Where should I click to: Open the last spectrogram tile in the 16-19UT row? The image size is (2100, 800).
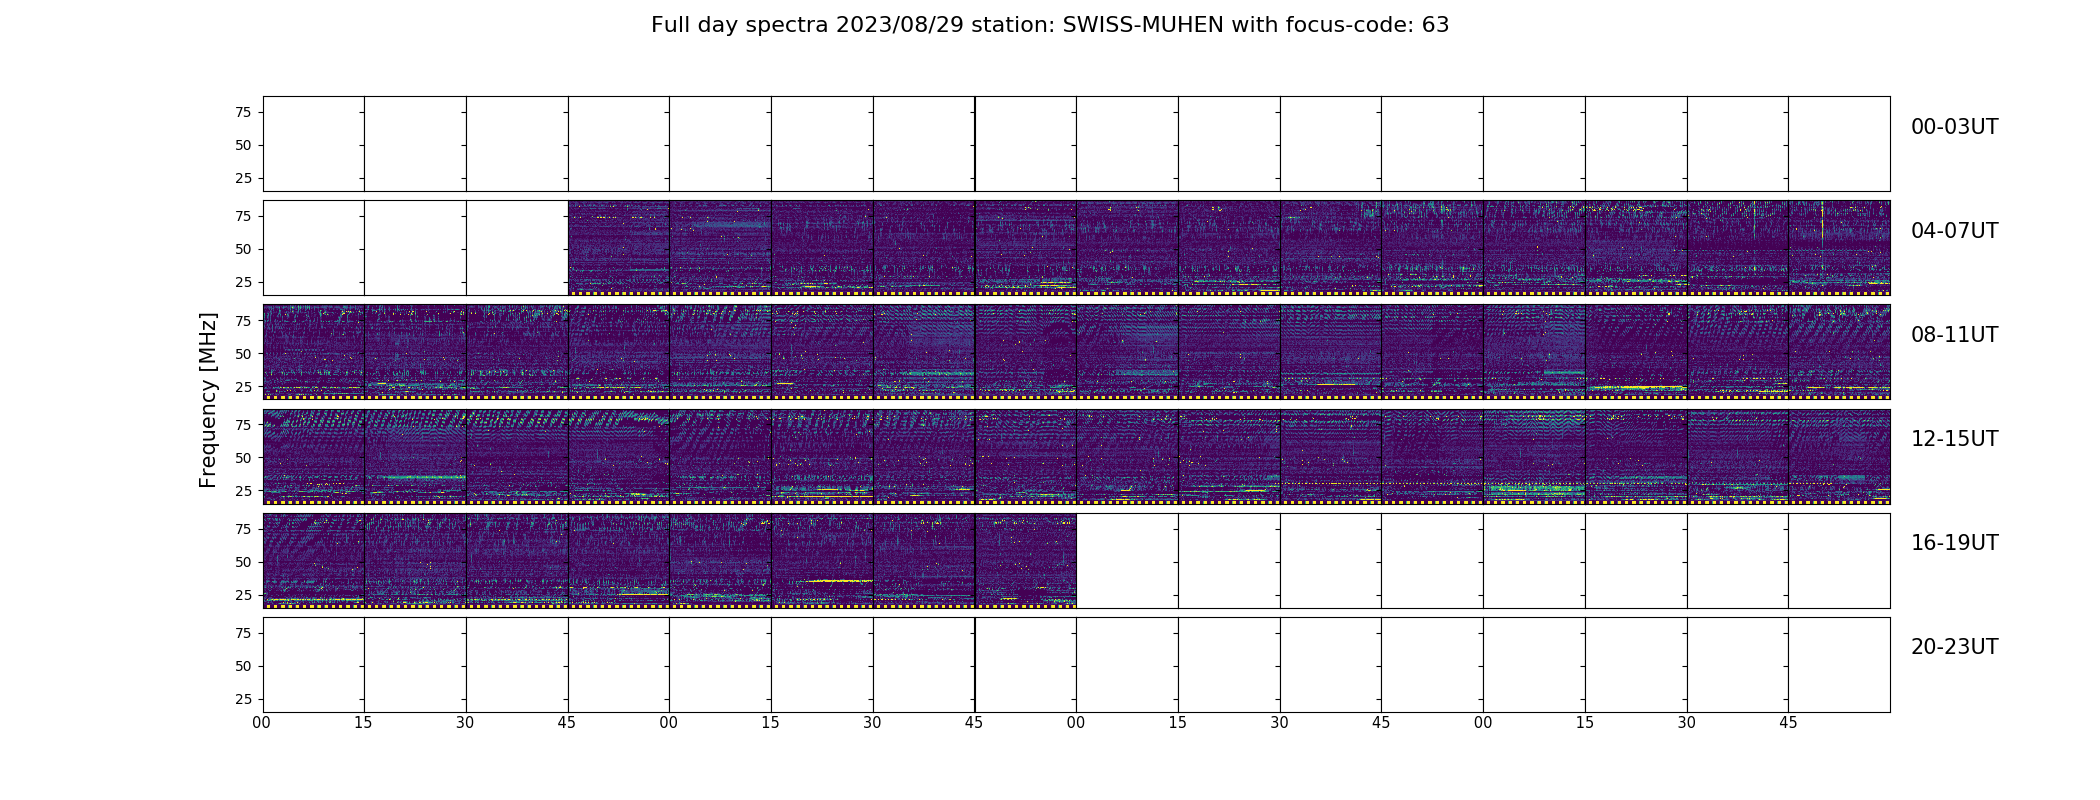coord(1026,560)
